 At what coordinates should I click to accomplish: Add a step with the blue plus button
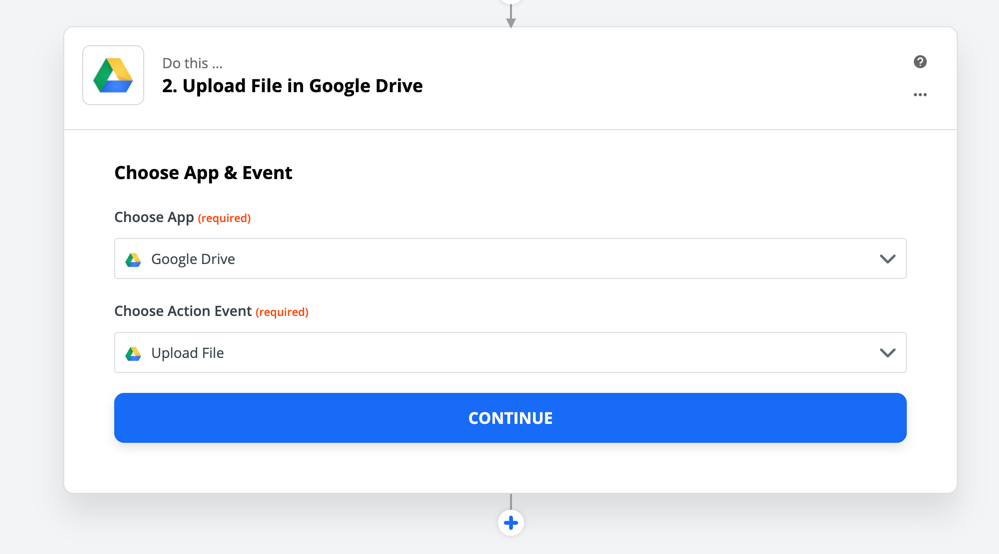pyautogui.click(x=510, y=523)
